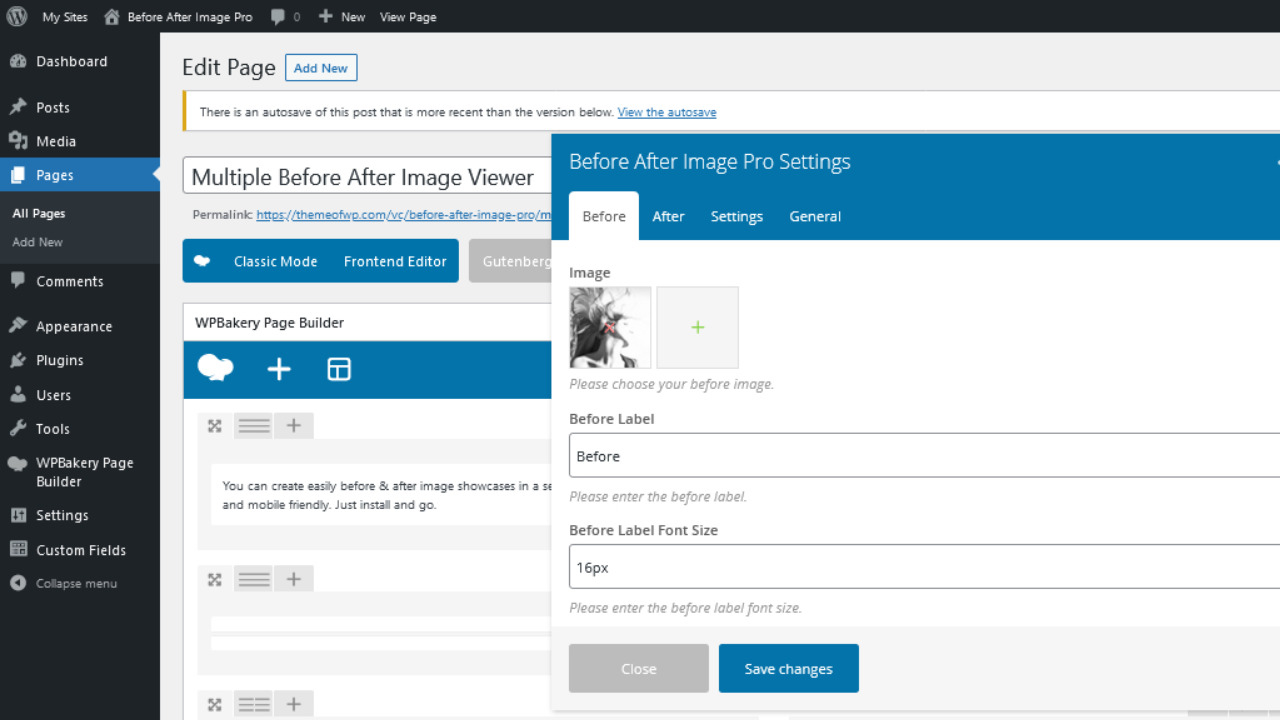The height and width of the screenshot is (720, 1280).
Task: Close the Before After Image Pro Settings dialog
Action: click(639, 669)
